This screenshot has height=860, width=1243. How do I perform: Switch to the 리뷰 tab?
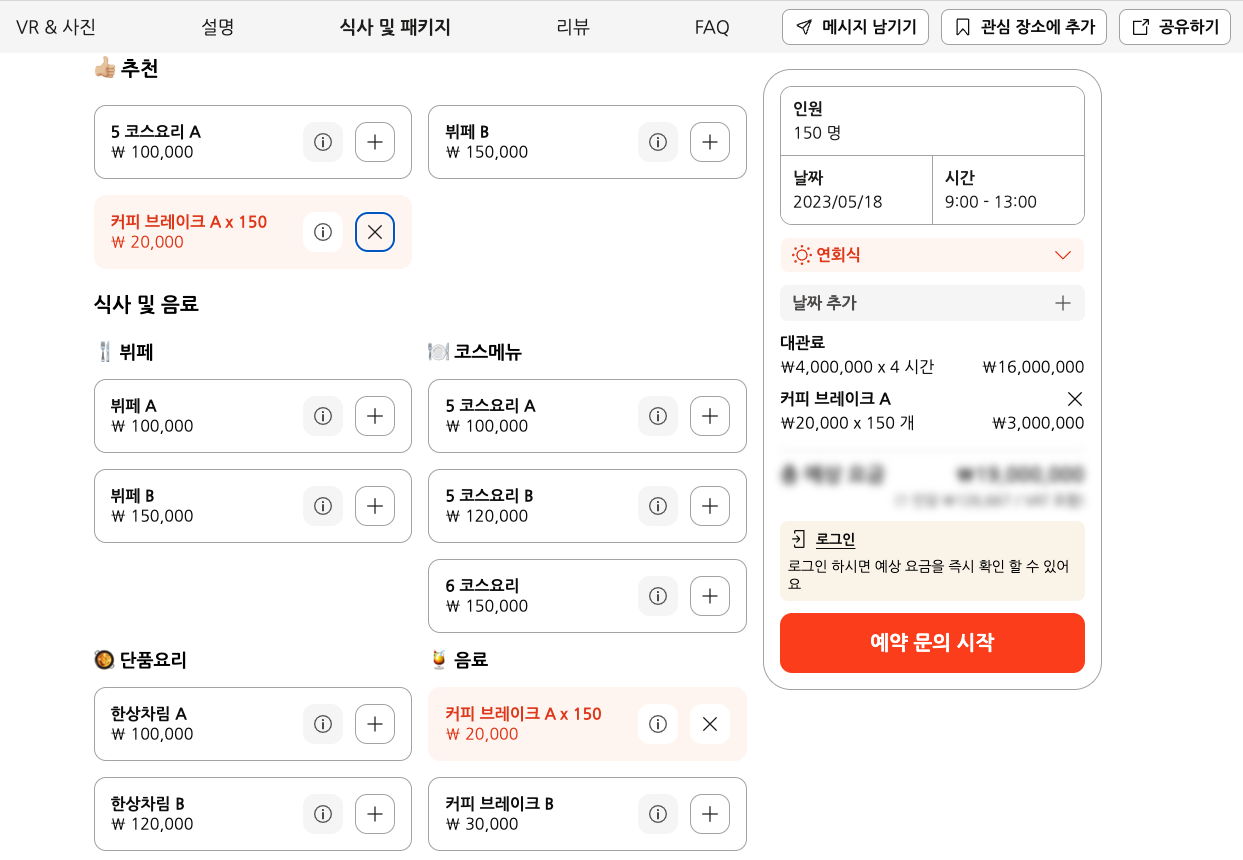point(573,27)
